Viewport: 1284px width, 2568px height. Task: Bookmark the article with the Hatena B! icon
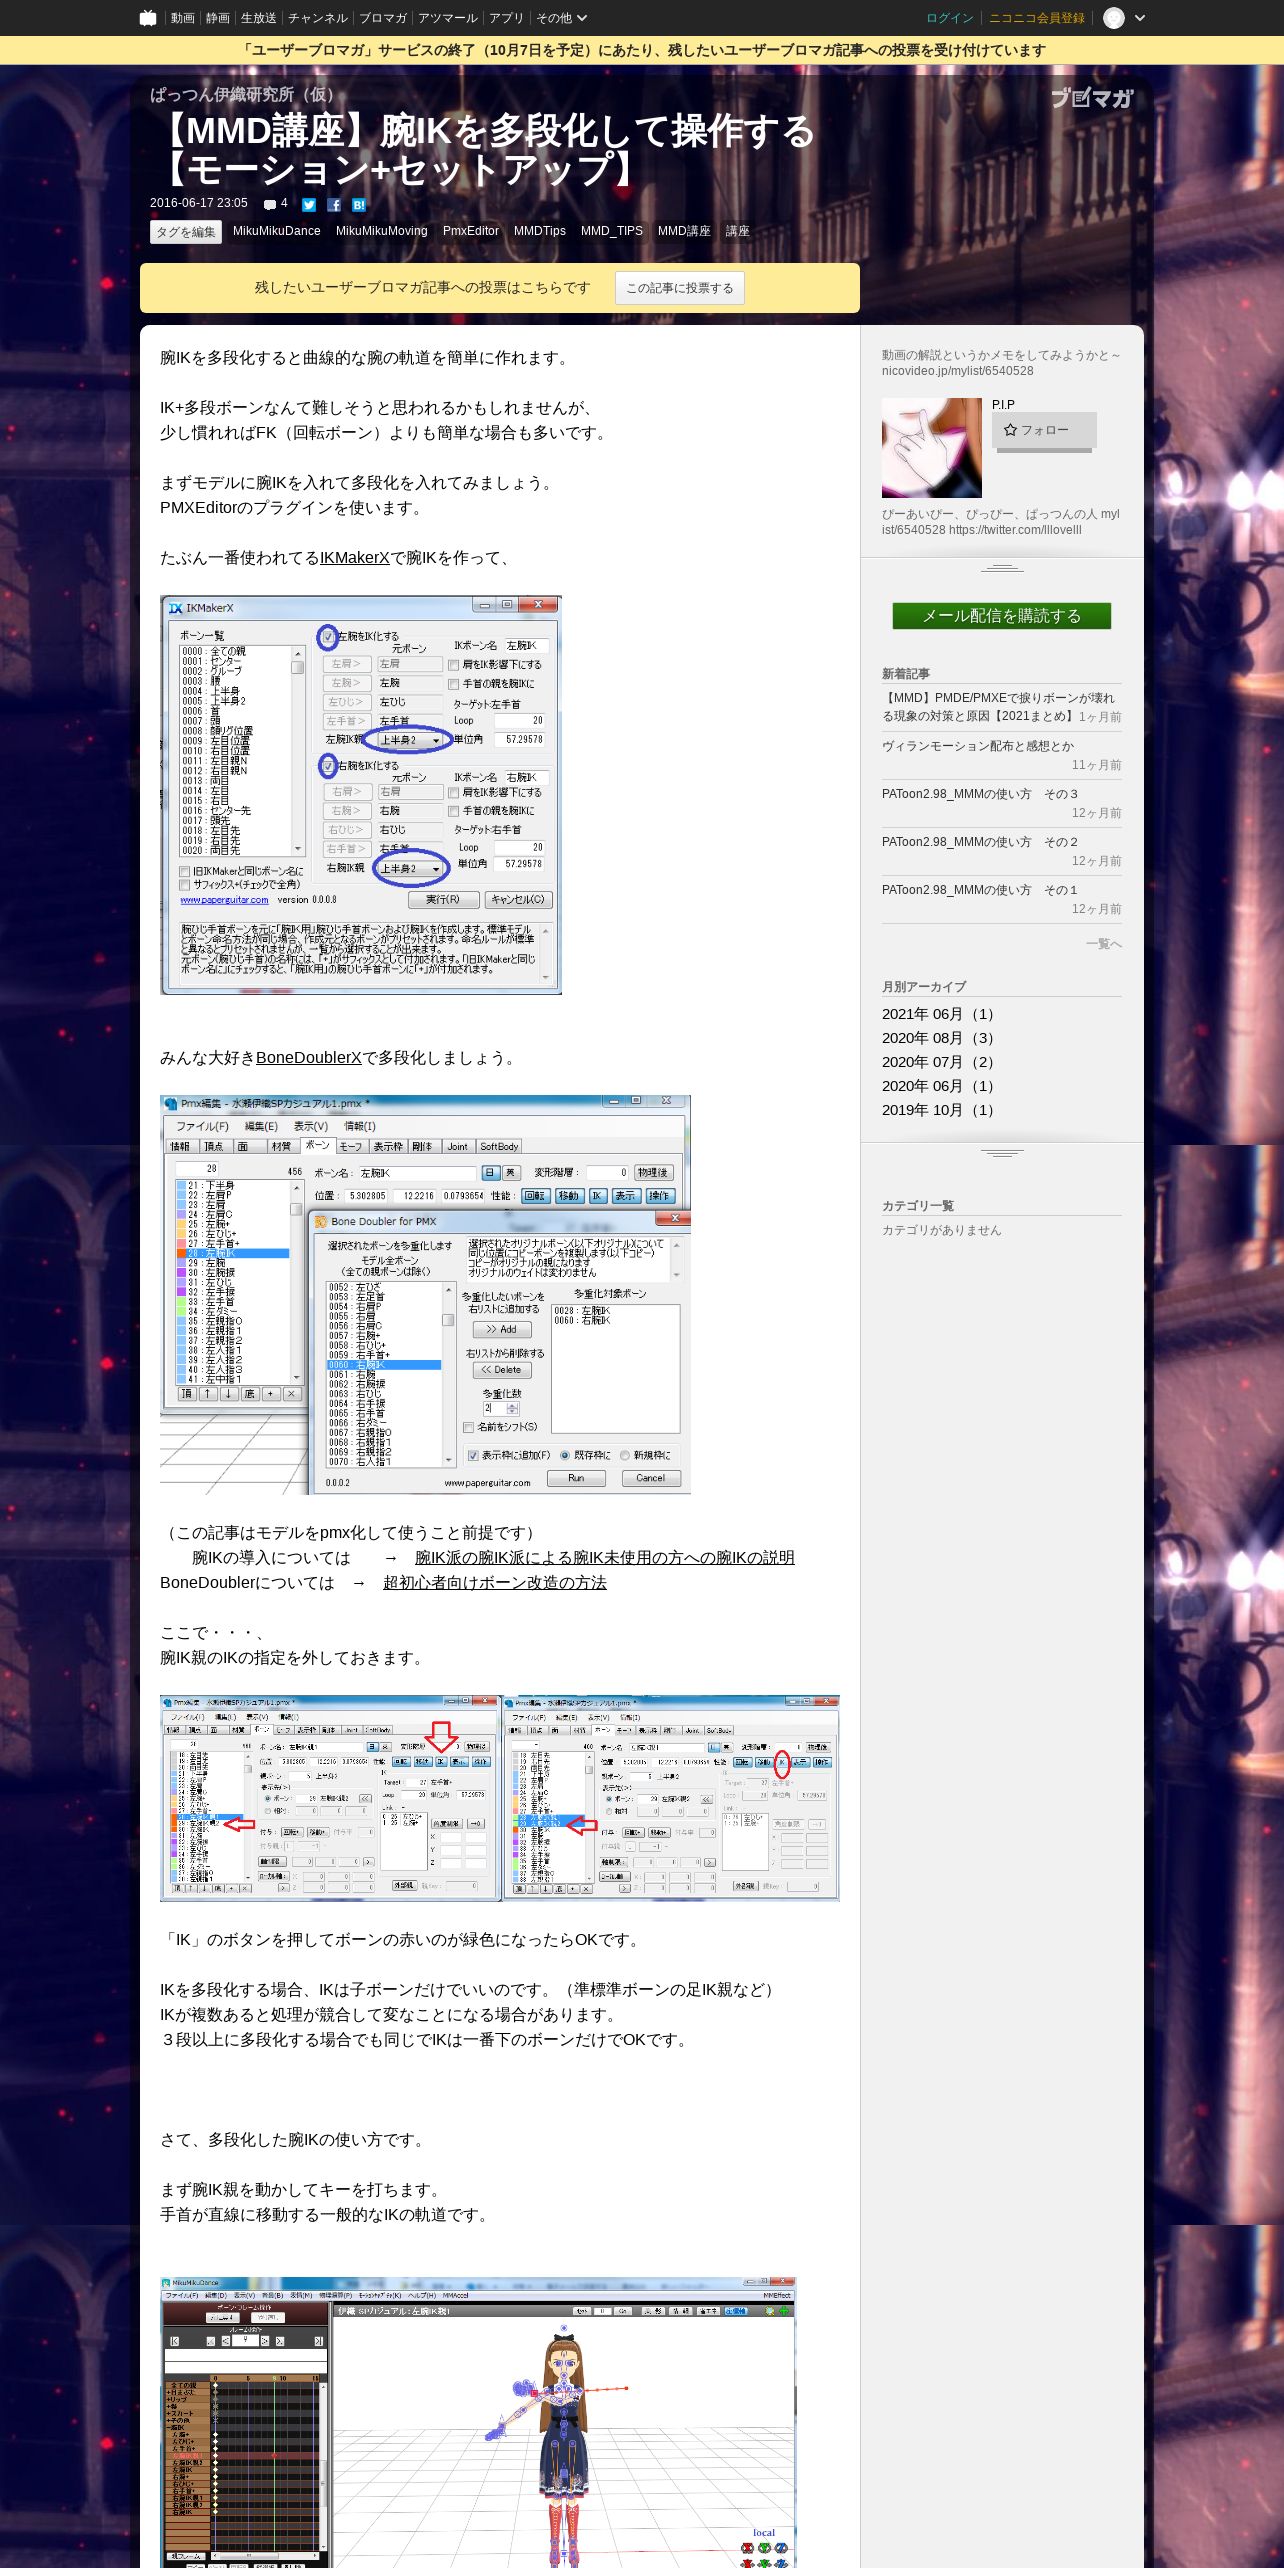359,205
